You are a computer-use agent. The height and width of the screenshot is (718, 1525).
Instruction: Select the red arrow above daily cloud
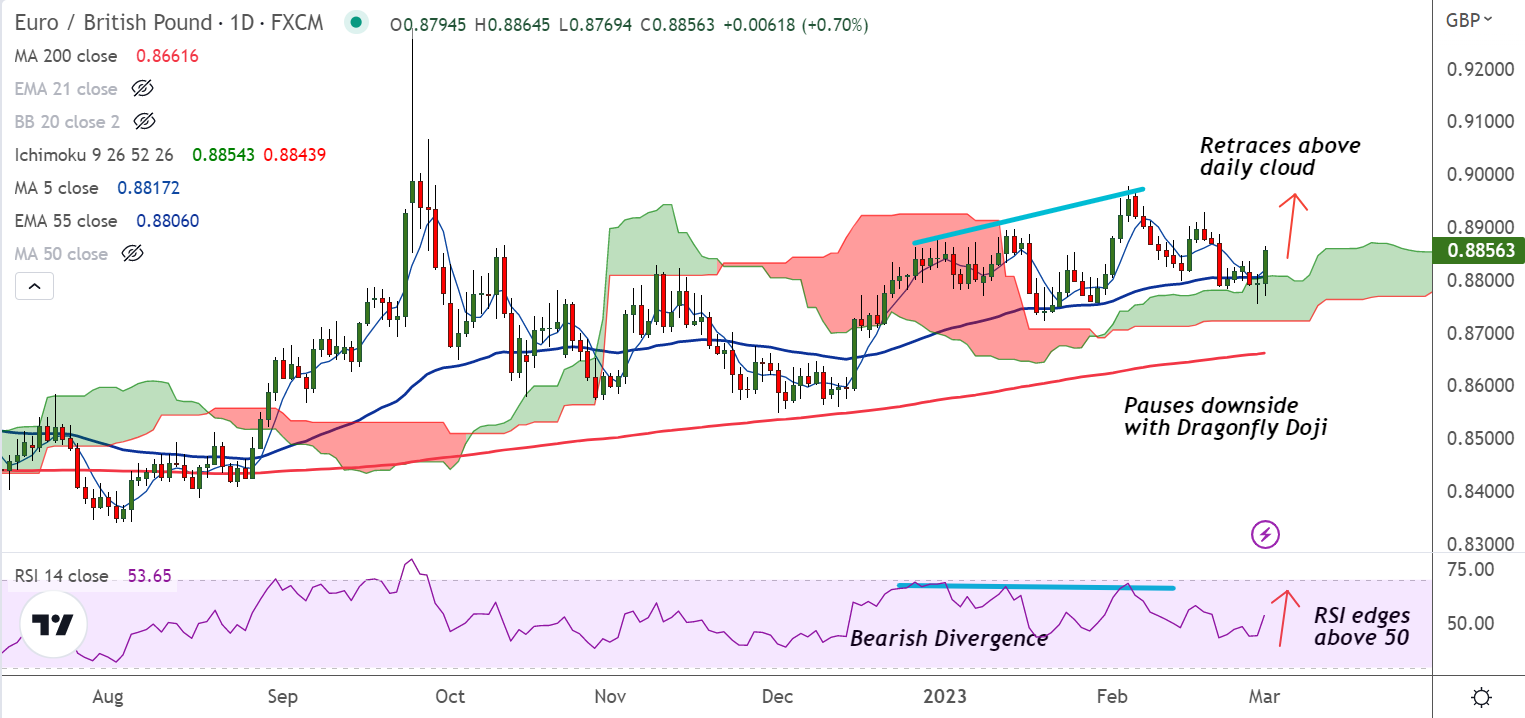[1297, 212]
